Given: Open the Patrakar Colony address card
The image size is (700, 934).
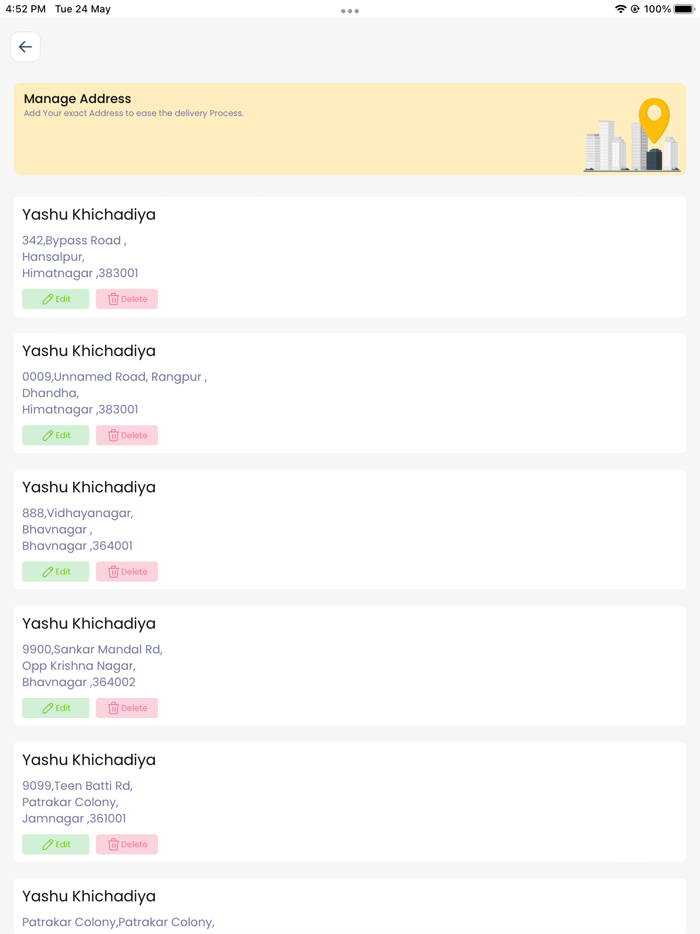Looking at the screenshot, I should [350, 906].
